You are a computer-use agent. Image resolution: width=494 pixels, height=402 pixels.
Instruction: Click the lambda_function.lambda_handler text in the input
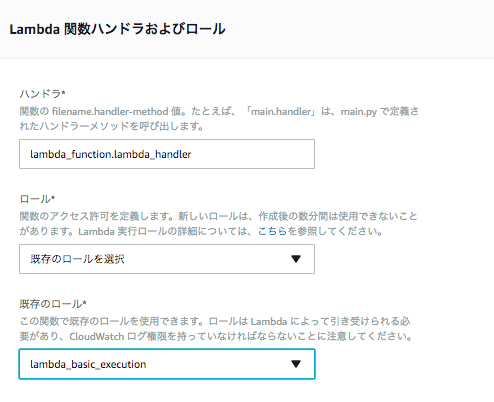[x=110, y=154]
